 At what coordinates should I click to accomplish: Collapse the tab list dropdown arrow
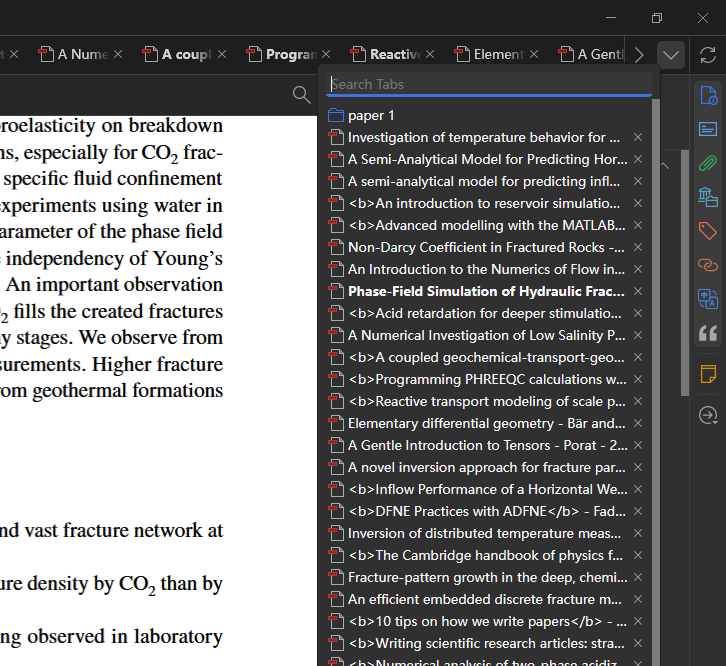(671, 55)
